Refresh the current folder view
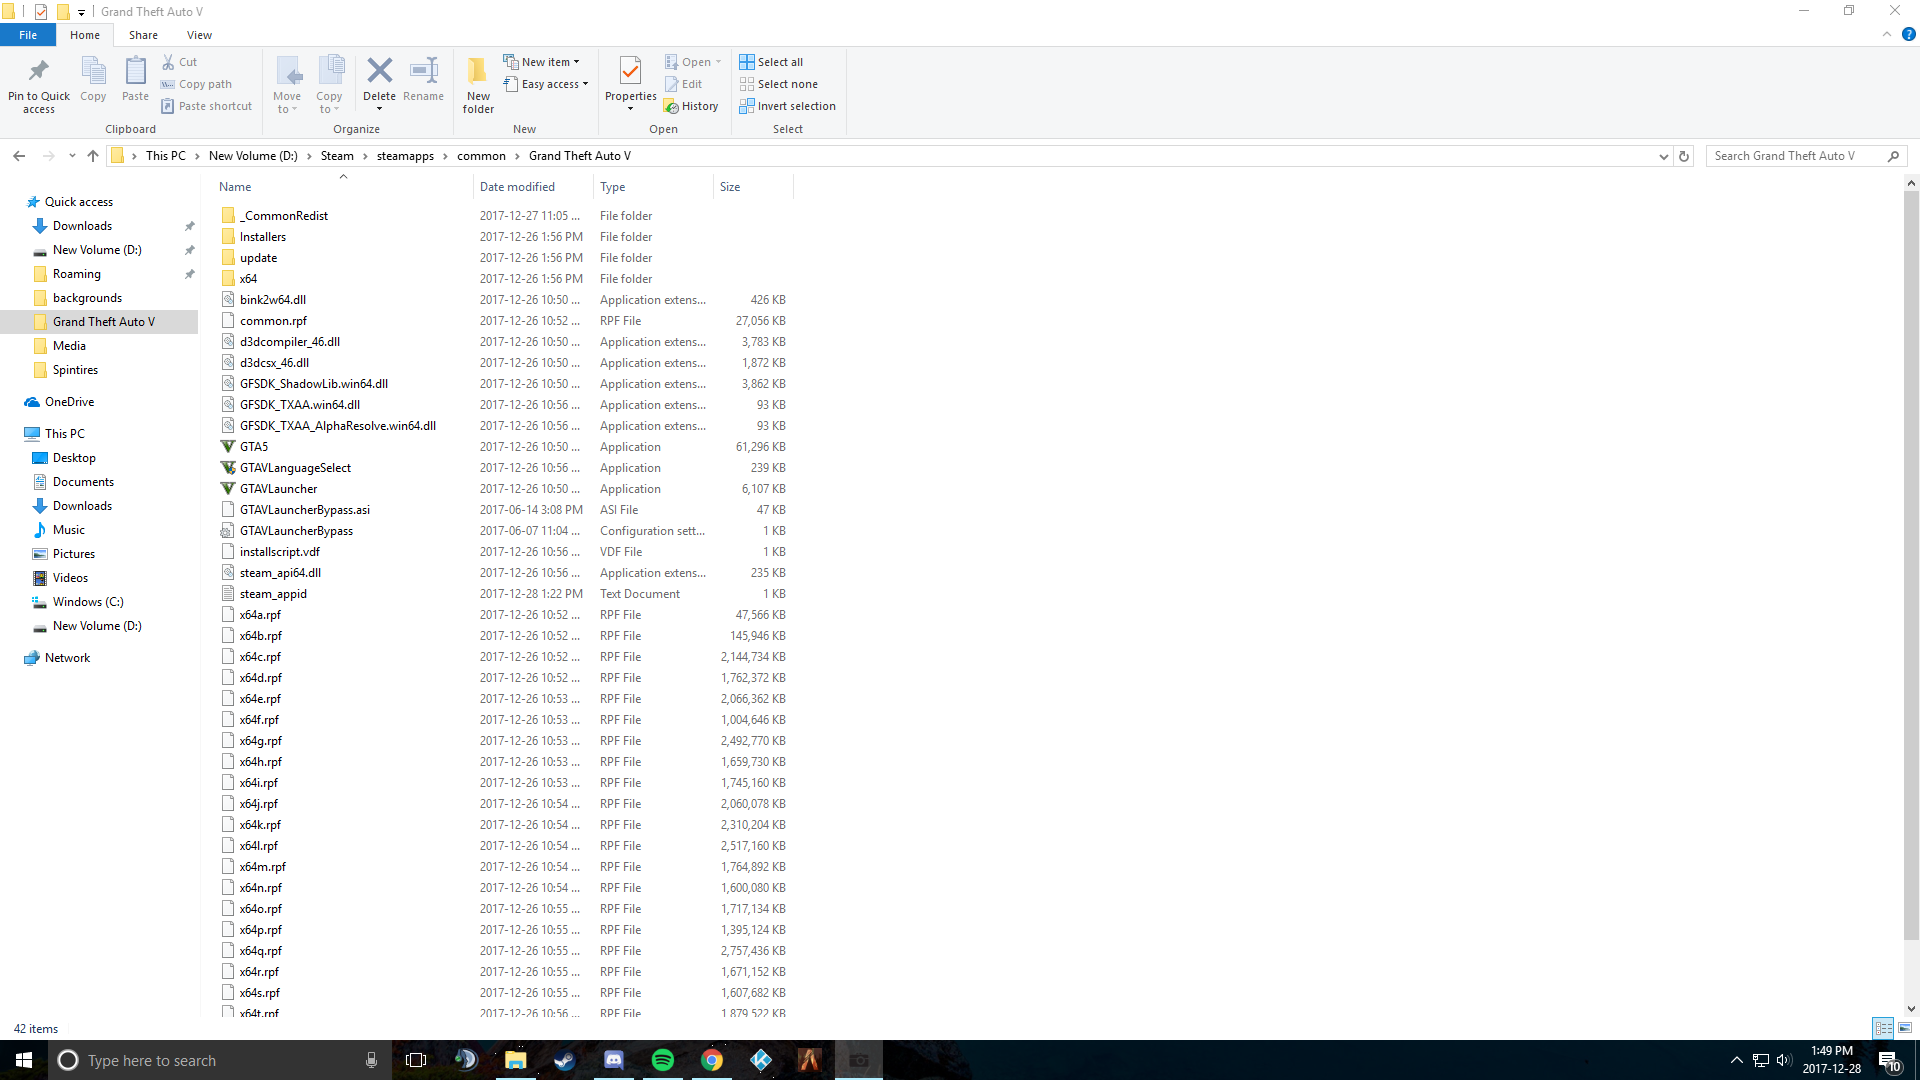 click(1684, 156)
